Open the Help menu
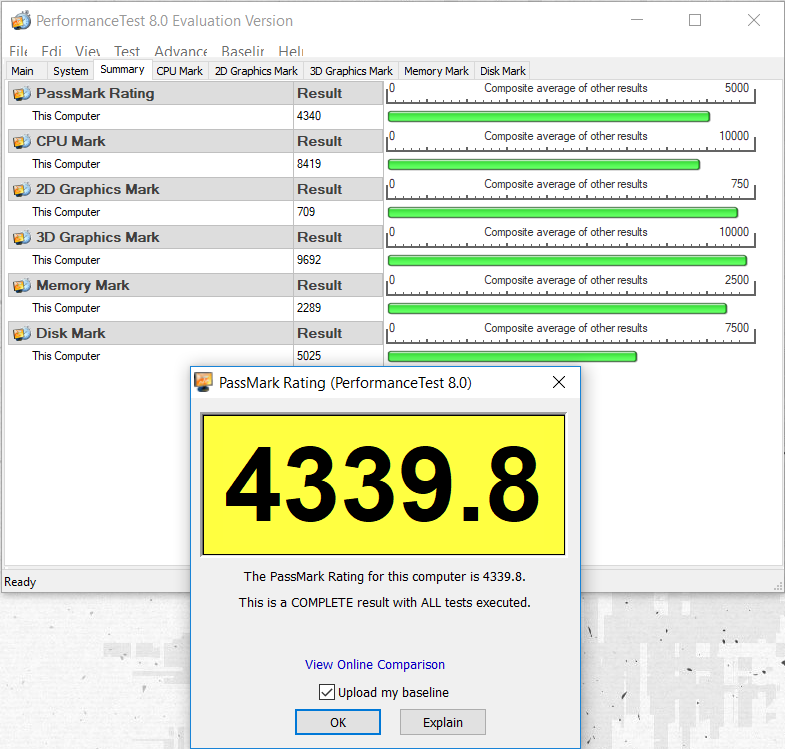Image resolution: width=785 pixels, height=749 pixels. pos(291,51)
